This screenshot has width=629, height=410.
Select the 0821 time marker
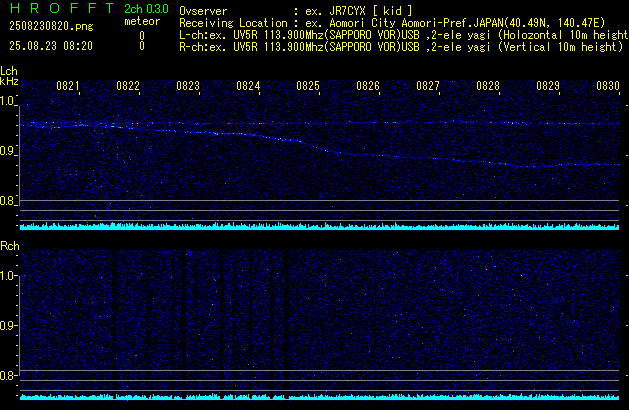coord(68,86)
